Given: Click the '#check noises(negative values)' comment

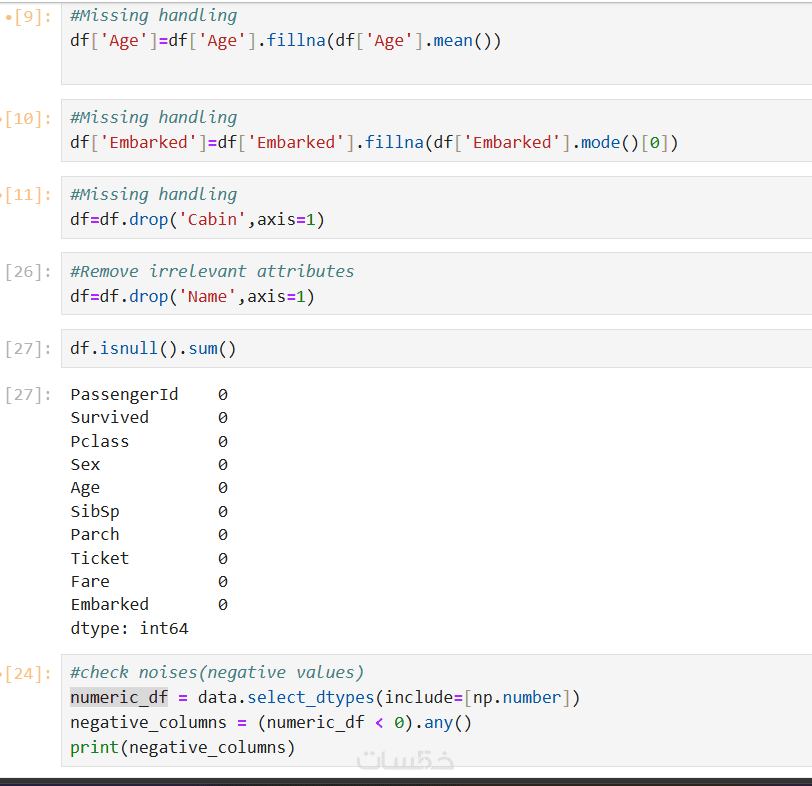Looking at the screenshot, I should click(217, 673).
